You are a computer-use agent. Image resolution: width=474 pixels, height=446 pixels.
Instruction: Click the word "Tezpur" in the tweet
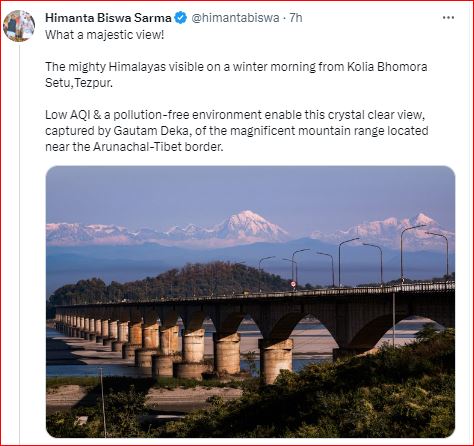(x=94, y=83)
